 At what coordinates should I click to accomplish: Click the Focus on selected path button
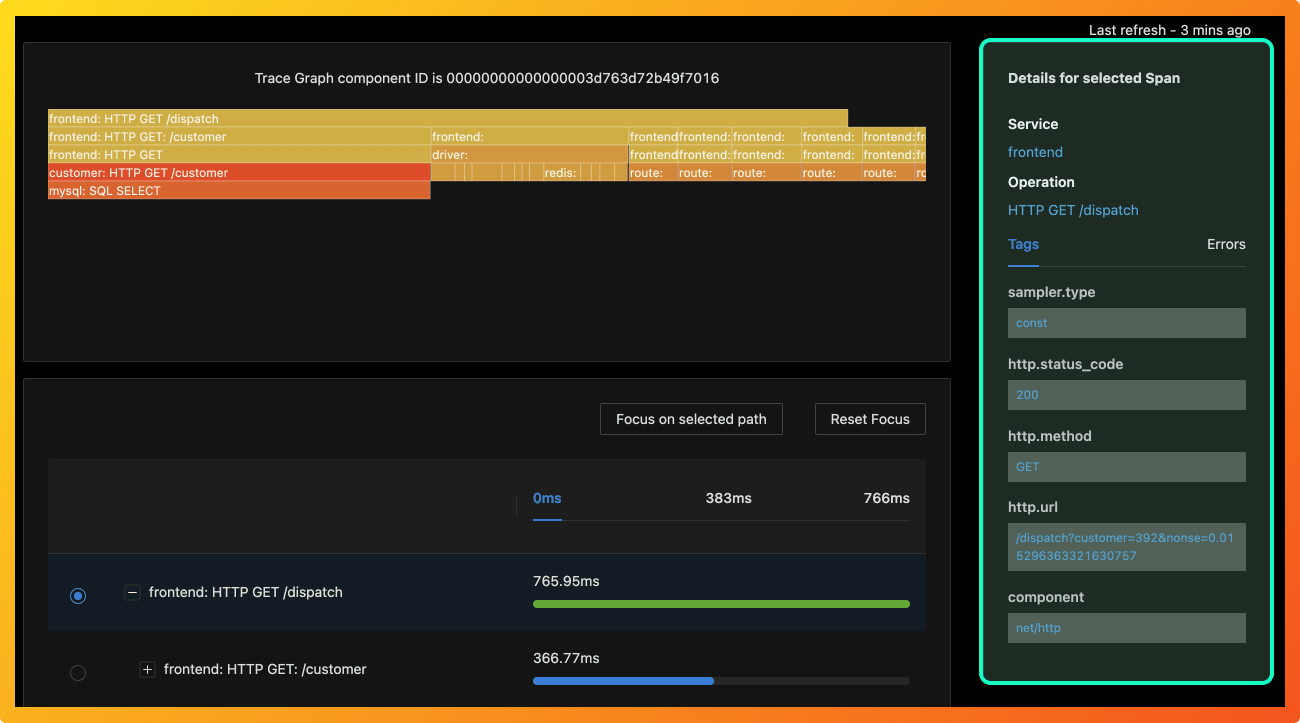click(691, 419)
